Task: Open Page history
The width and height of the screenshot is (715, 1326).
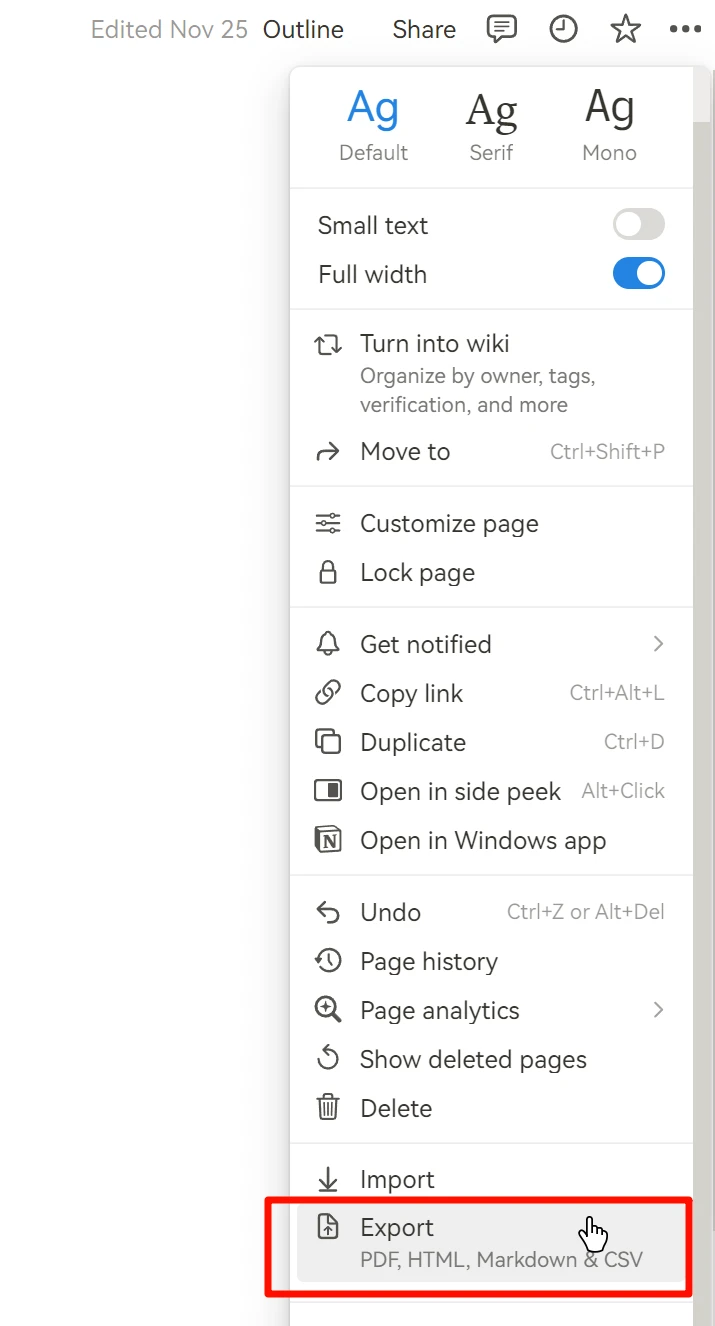Action: (x=428, y=962)
